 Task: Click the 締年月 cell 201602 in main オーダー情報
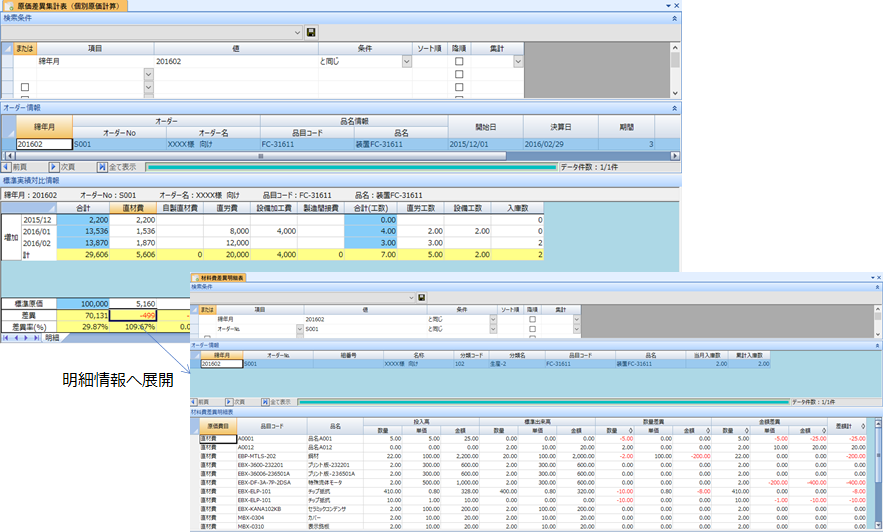[44, 144]
